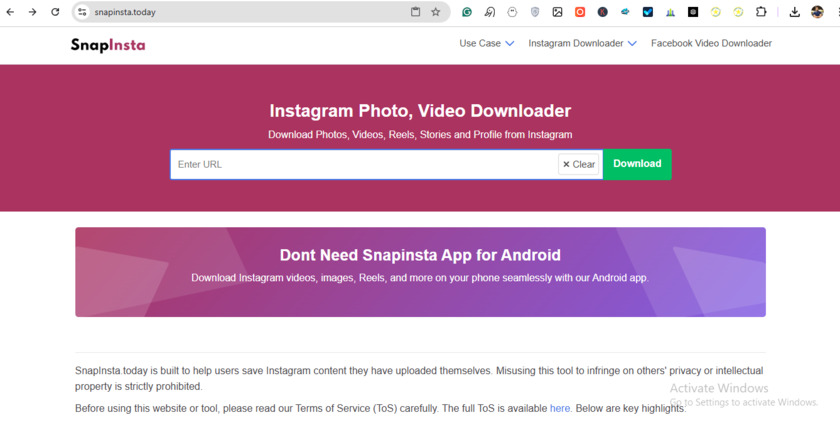Open the Grammarly extension icon
Viewport: 840px width, 425px height.
467,12
